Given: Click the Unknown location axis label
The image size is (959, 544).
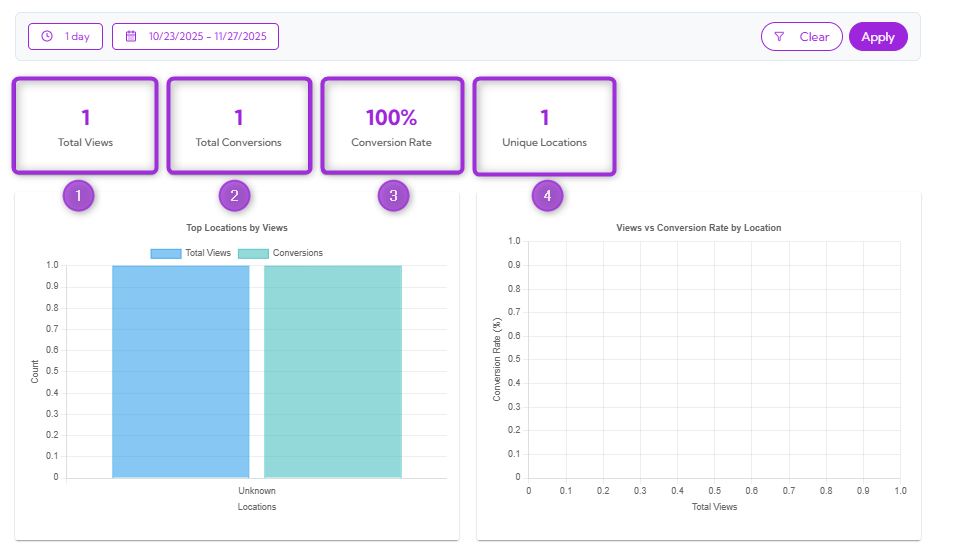Looking at the screenshot, I should [x=257, y=491].
